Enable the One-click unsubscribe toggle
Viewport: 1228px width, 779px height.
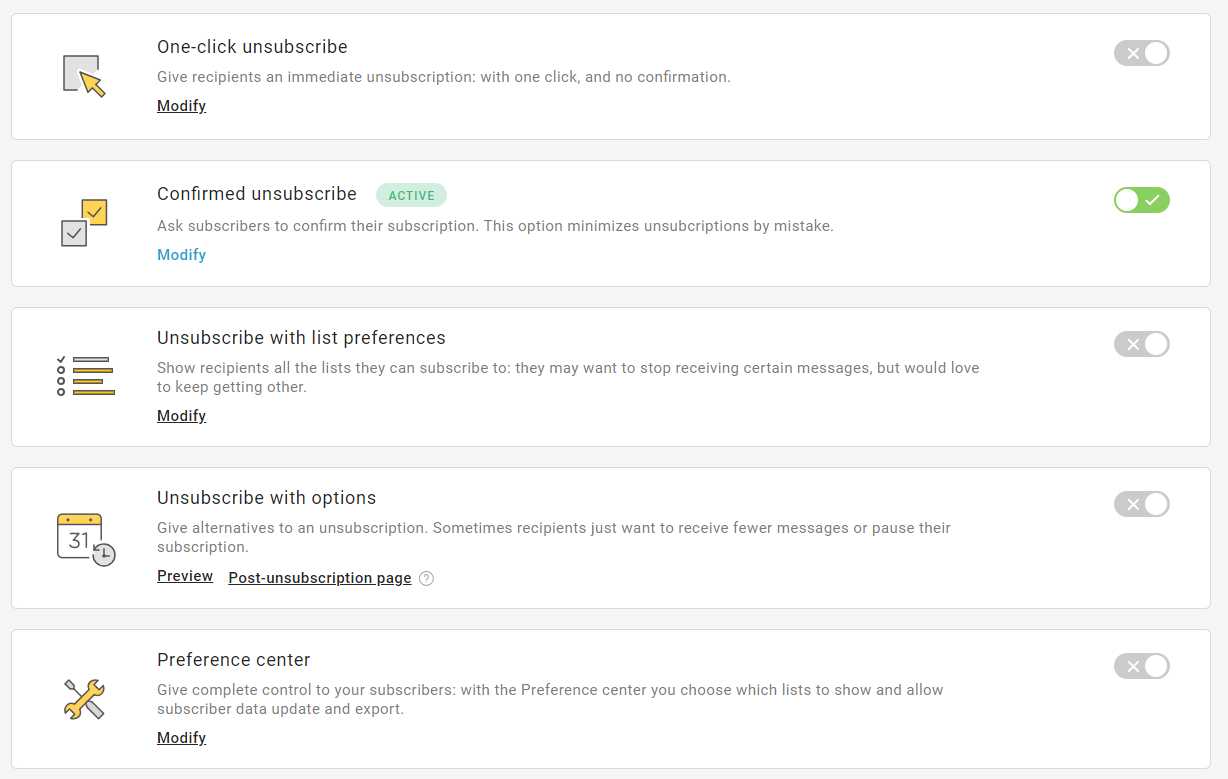coord(1141,53)
